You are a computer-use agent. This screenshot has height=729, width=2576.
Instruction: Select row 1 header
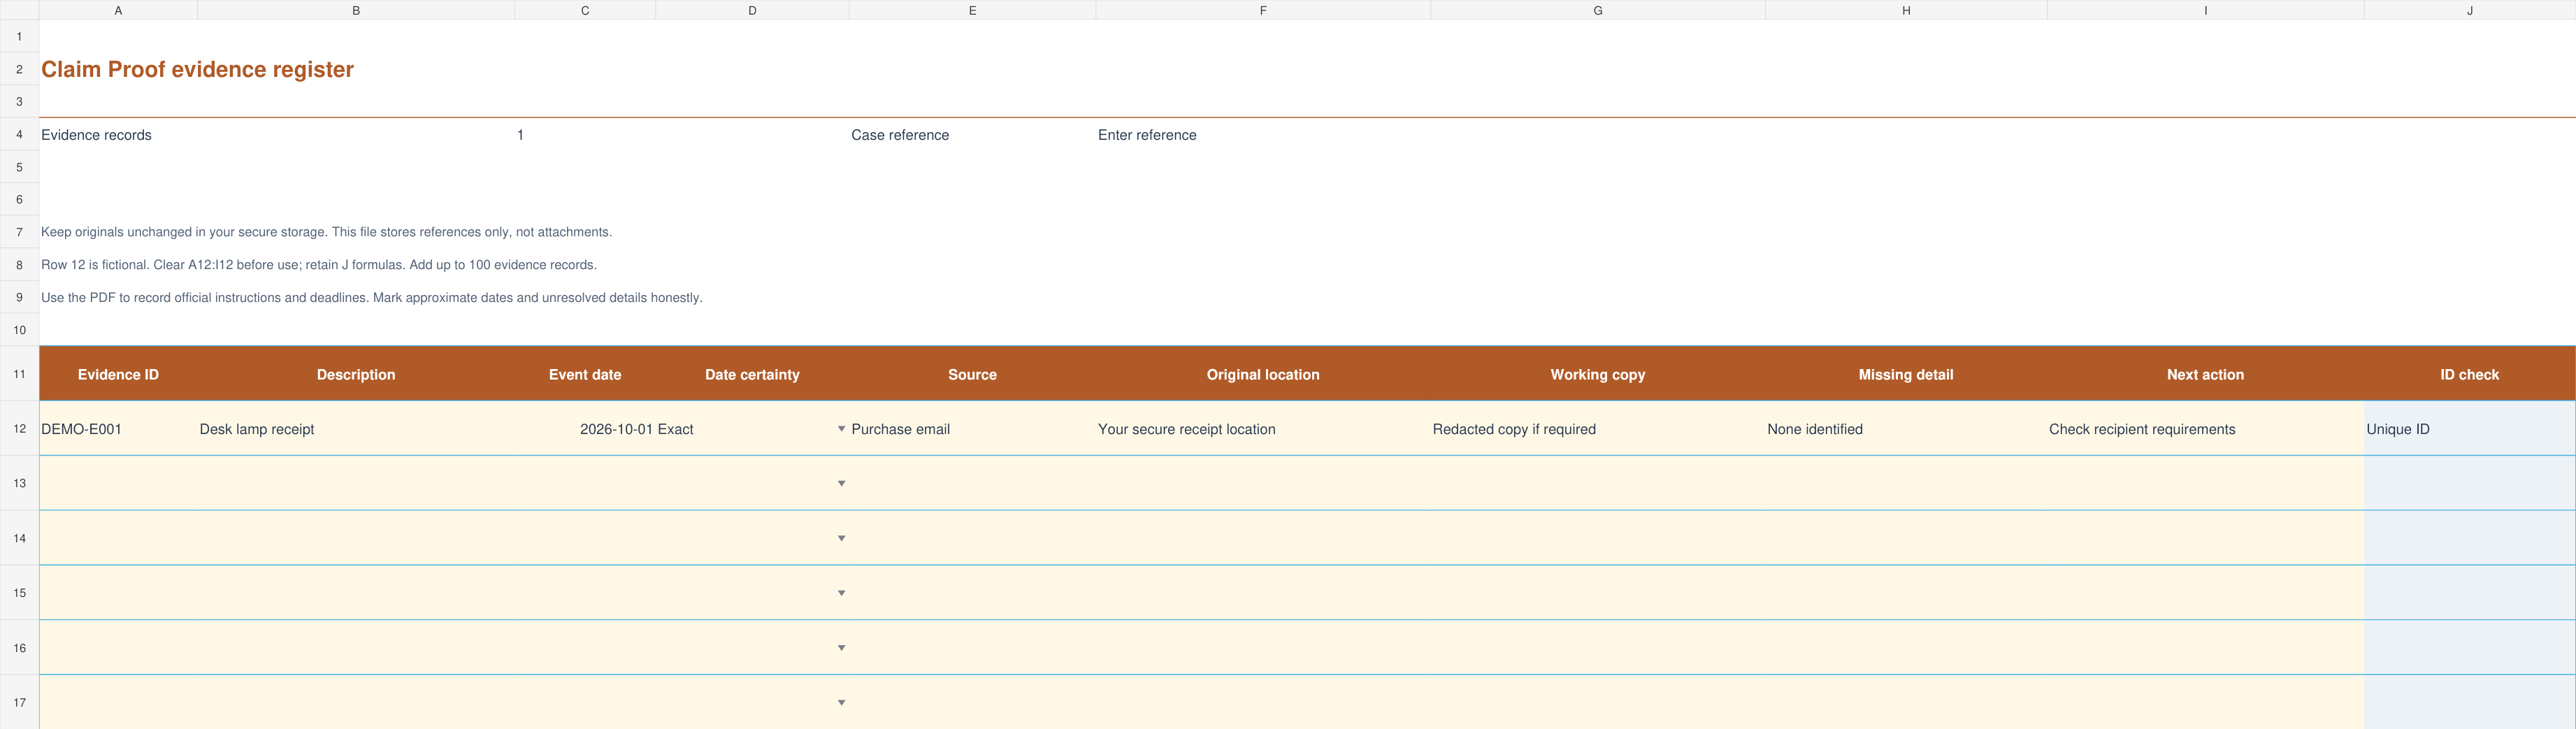click(19, 36)
